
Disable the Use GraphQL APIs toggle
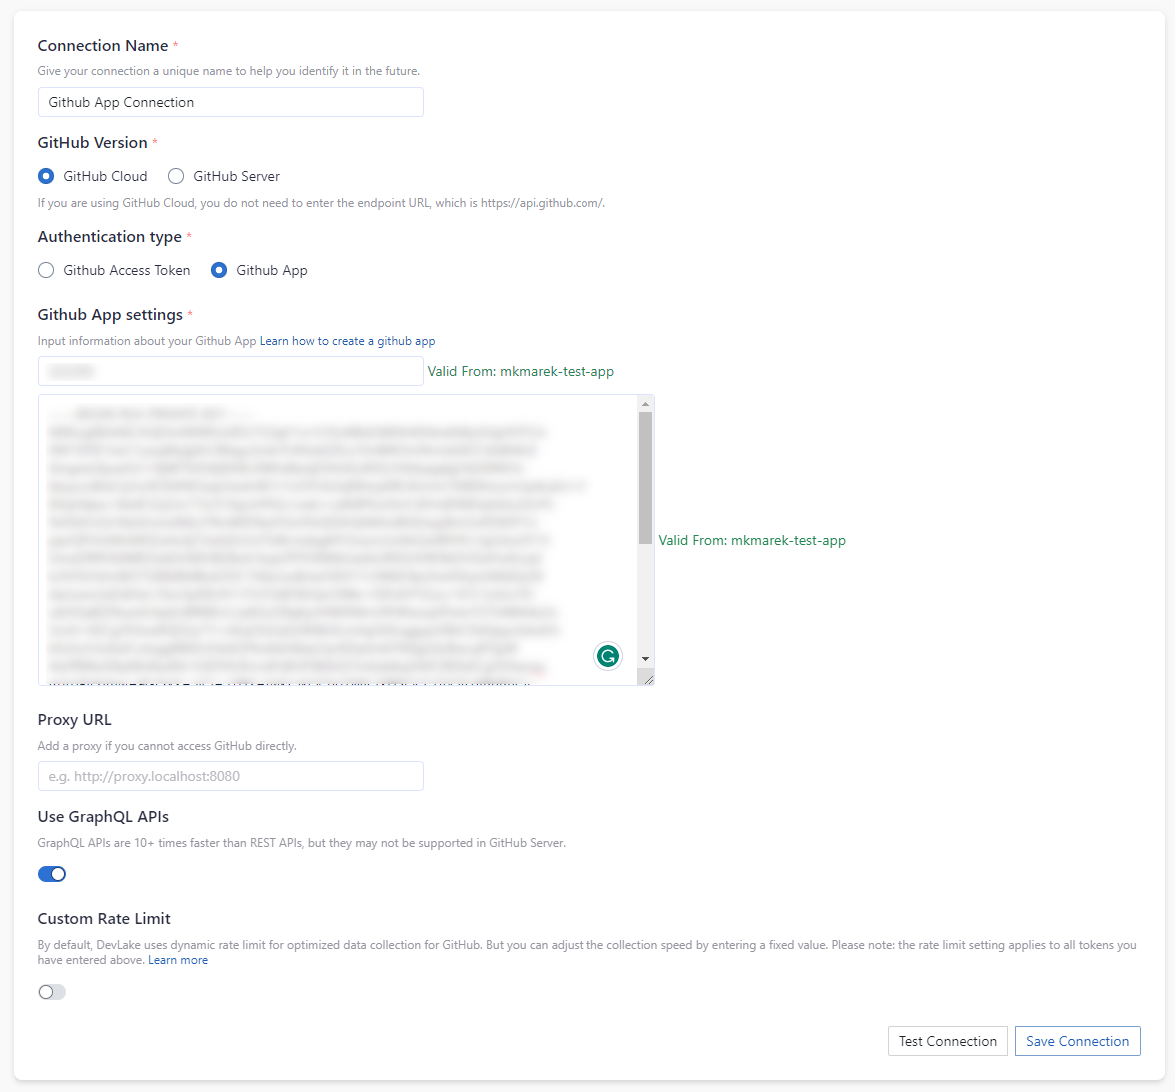pyautogui.click(x=52, y=874)
